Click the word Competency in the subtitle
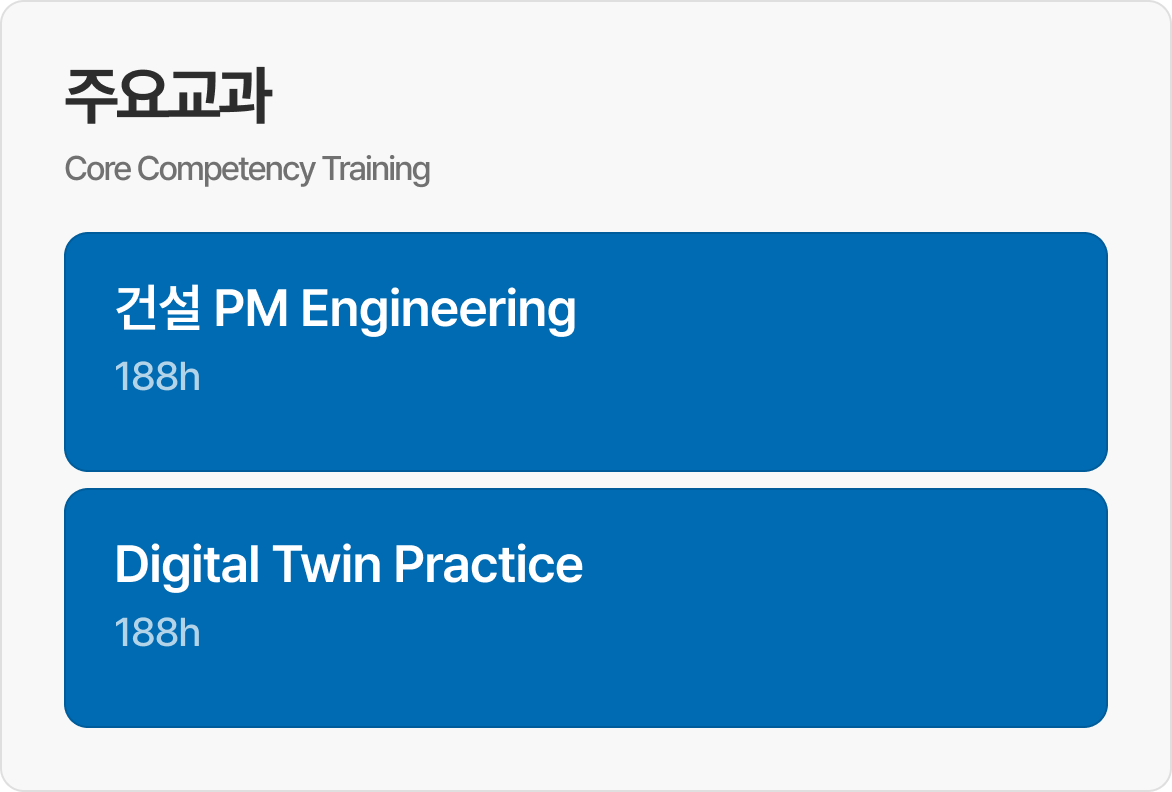1172x792 pixels. 226,169
